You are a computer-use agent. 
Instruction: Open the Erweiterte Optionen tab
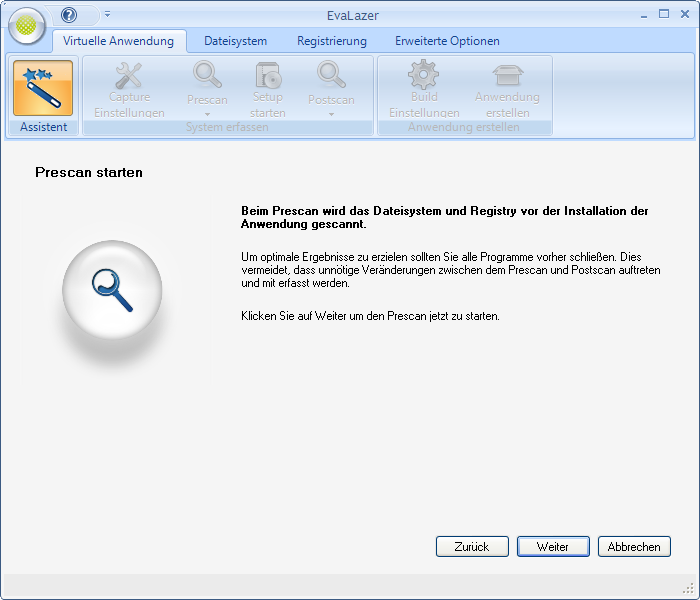(x=447, y=41)
